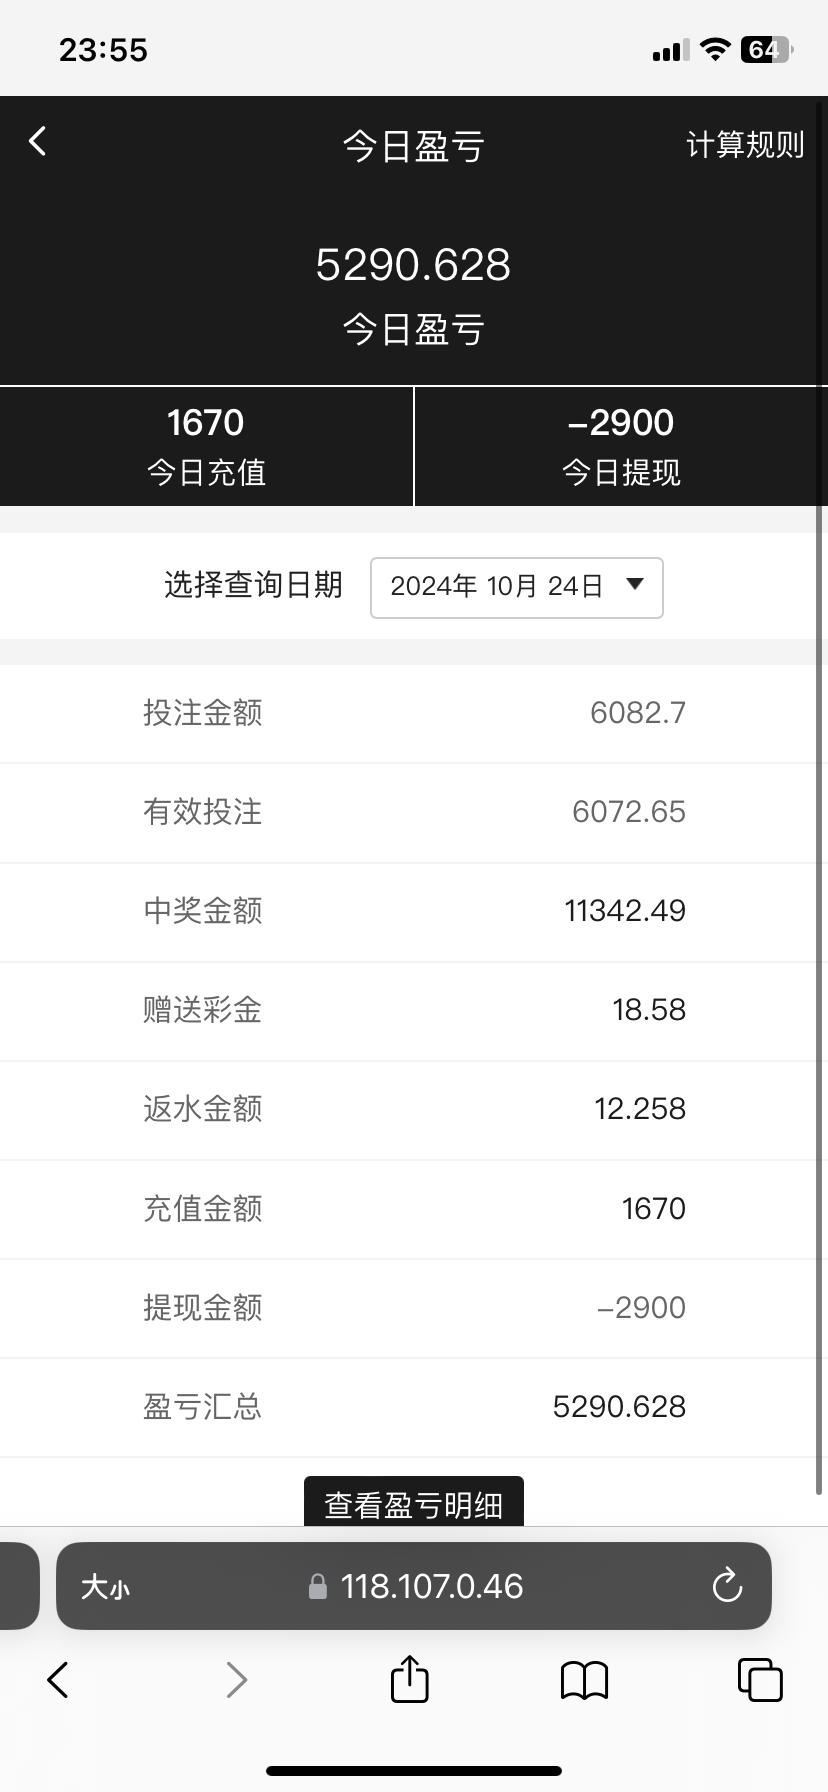Click the date dropdown arrow triangle
The width and height of the screenshot is (828, 1792).
point(634,585)
